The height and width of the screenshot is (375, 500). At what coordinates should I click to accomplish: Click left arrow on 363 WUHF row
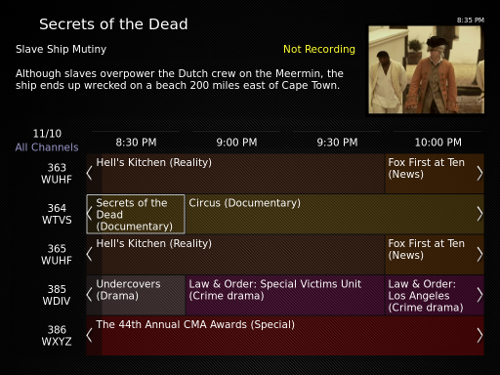89,173
